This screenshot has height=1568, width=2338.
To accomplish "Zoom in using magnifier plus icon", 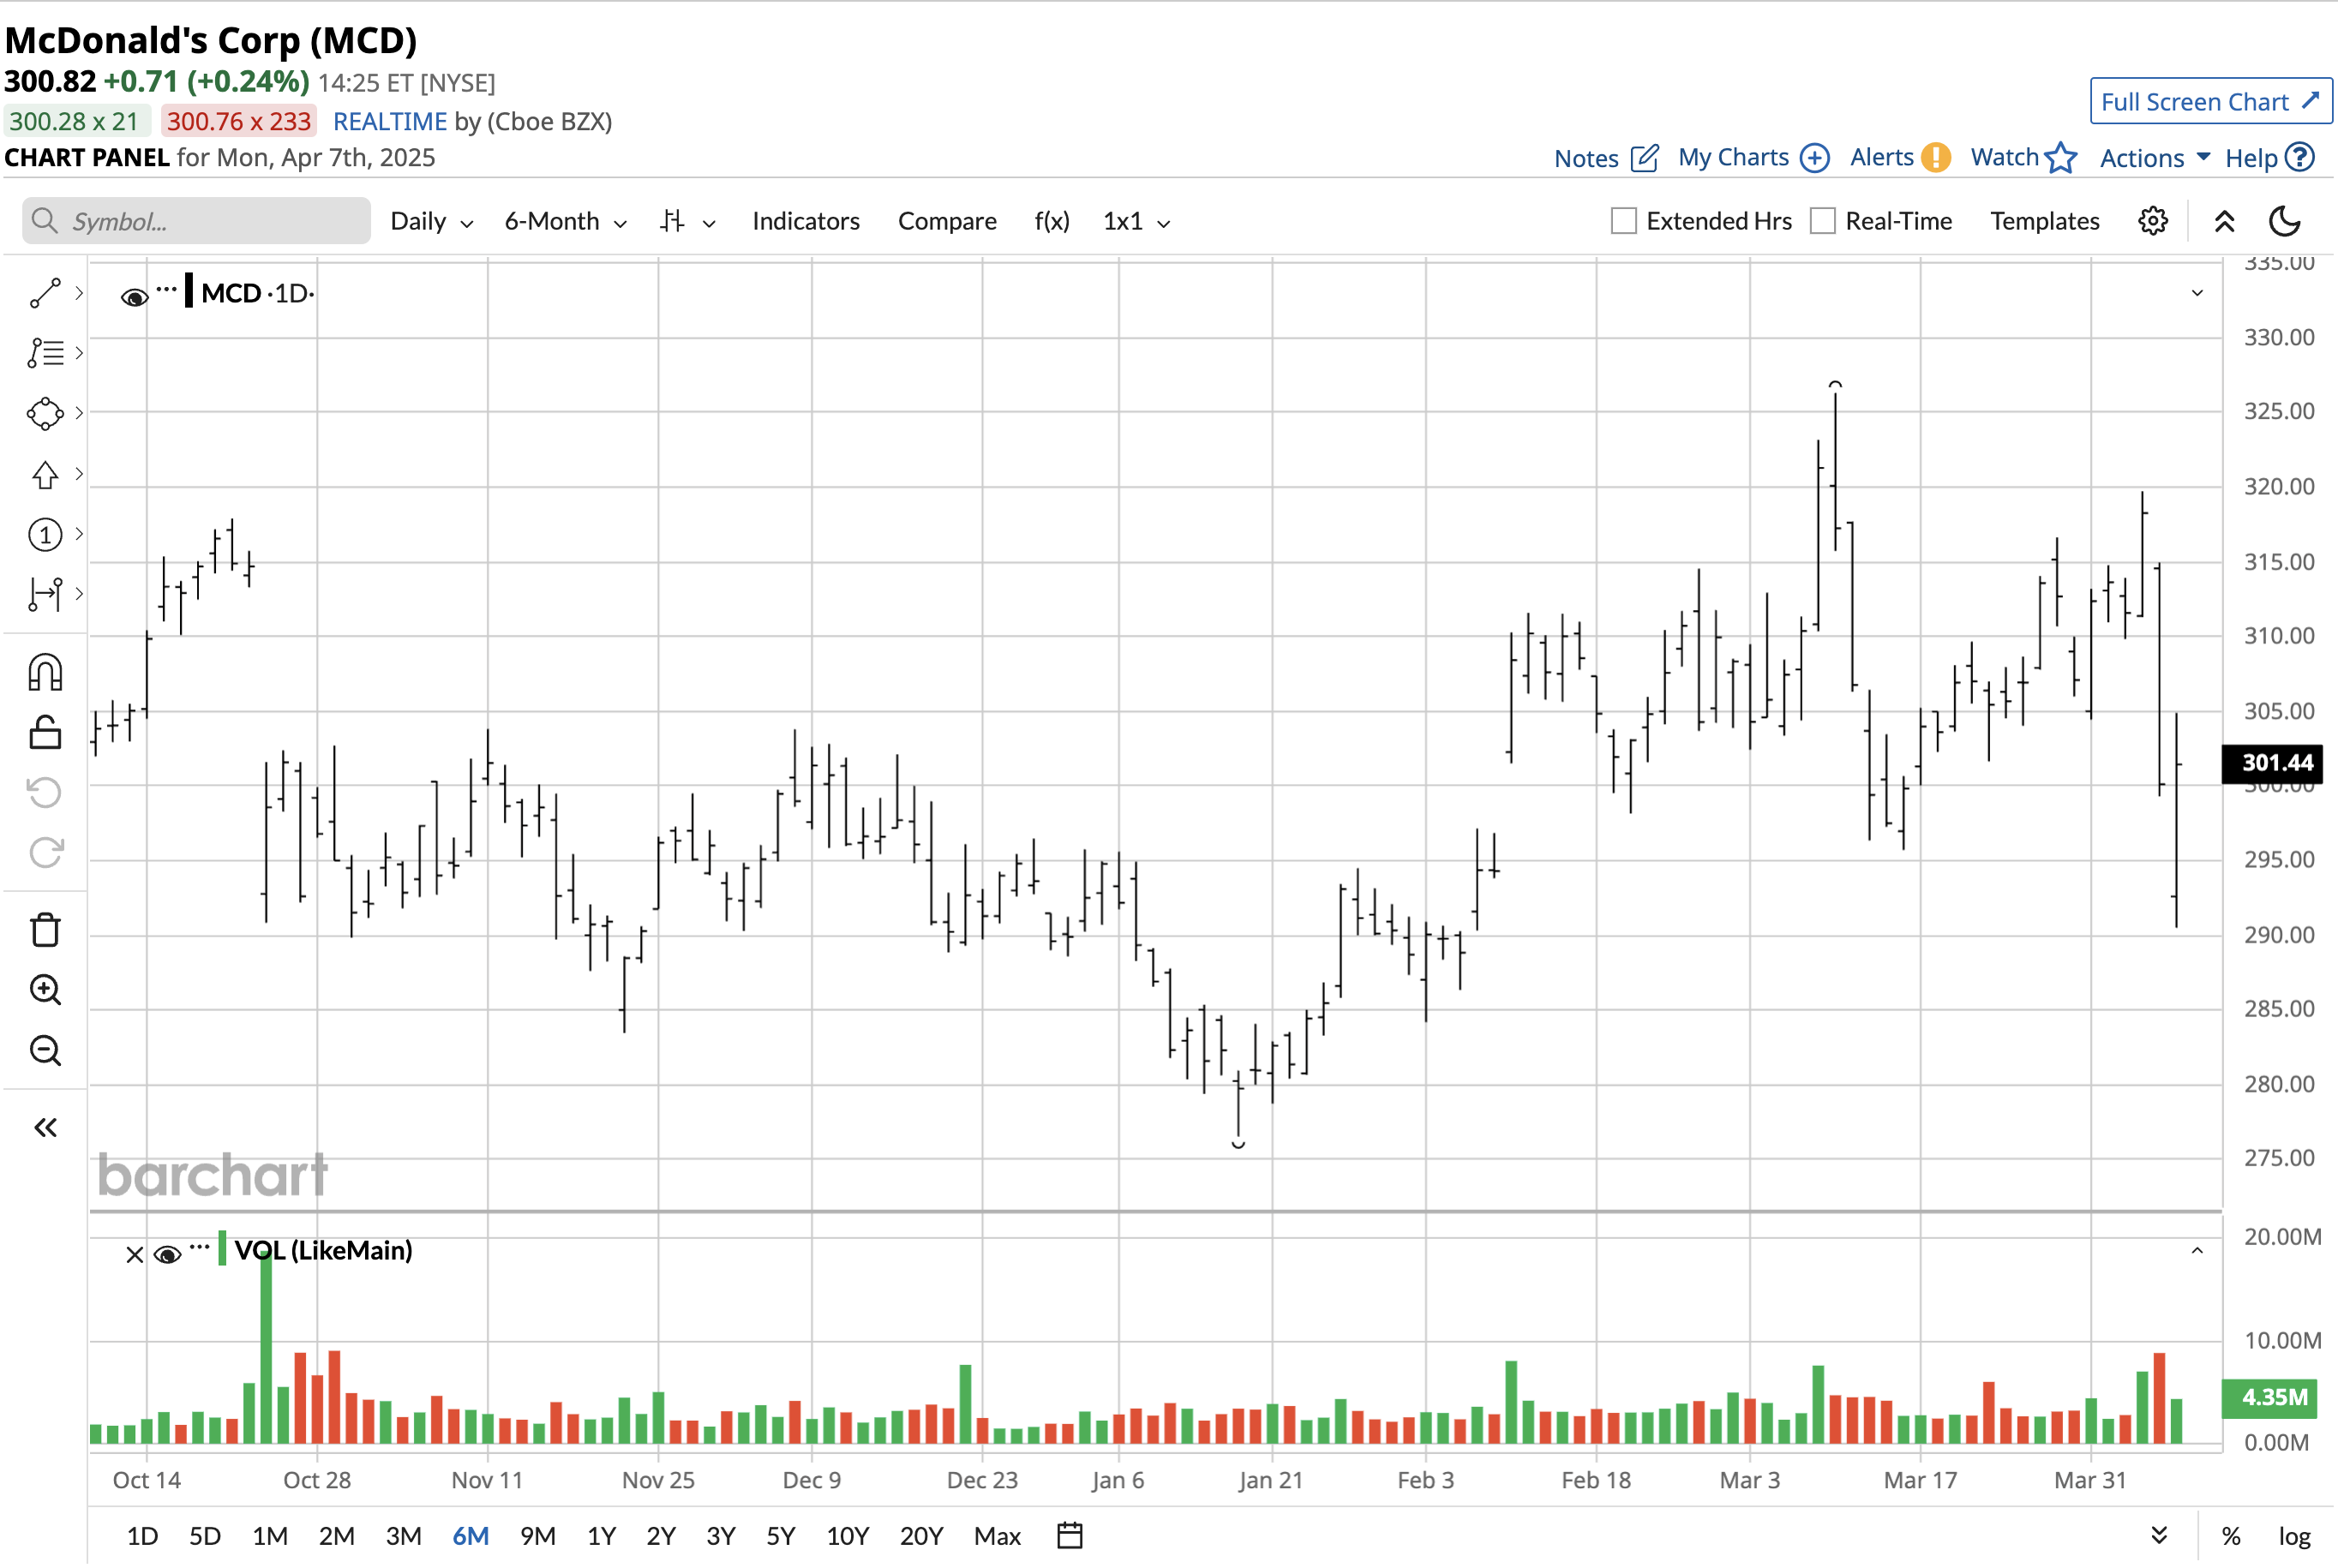I will (45, 990).
